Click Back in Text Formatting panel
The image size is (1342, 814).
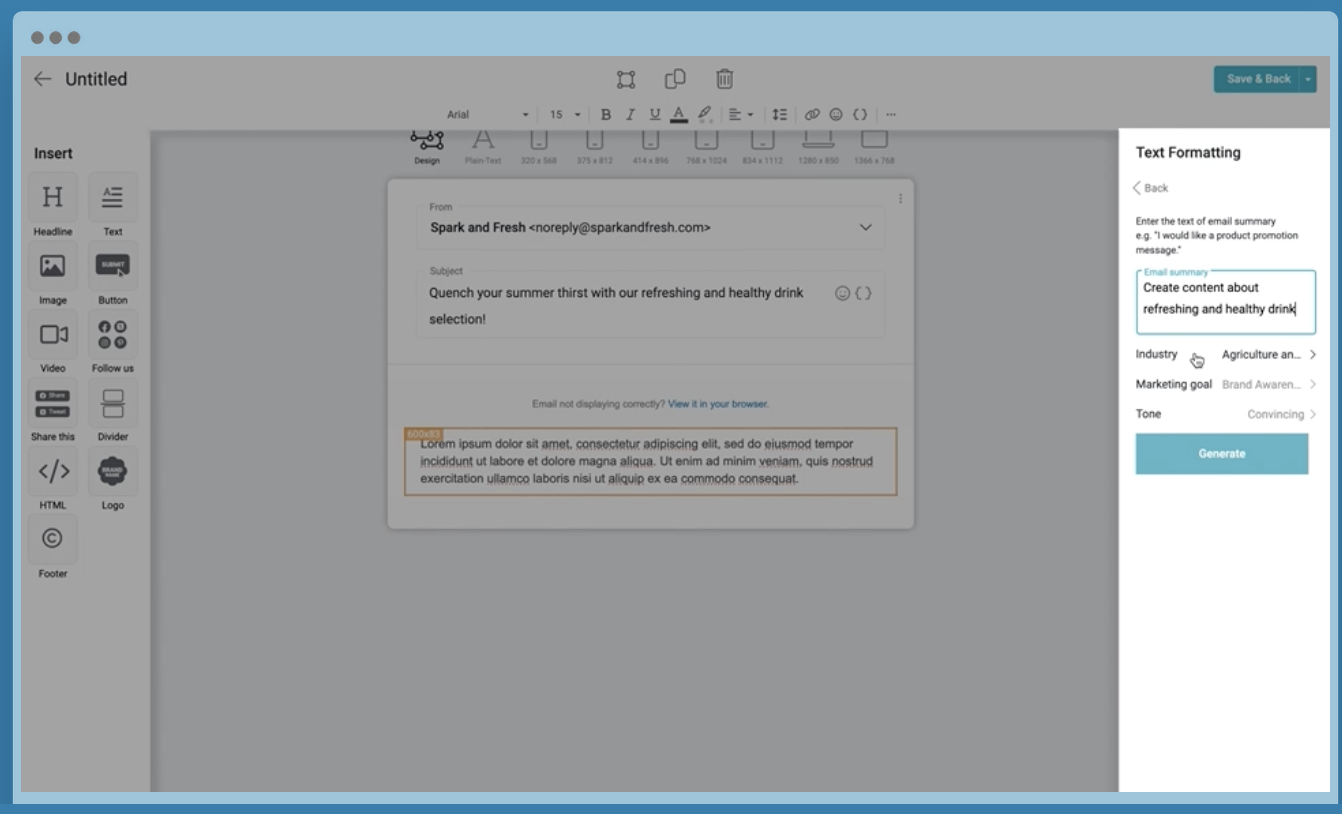tap(1151, 188)
